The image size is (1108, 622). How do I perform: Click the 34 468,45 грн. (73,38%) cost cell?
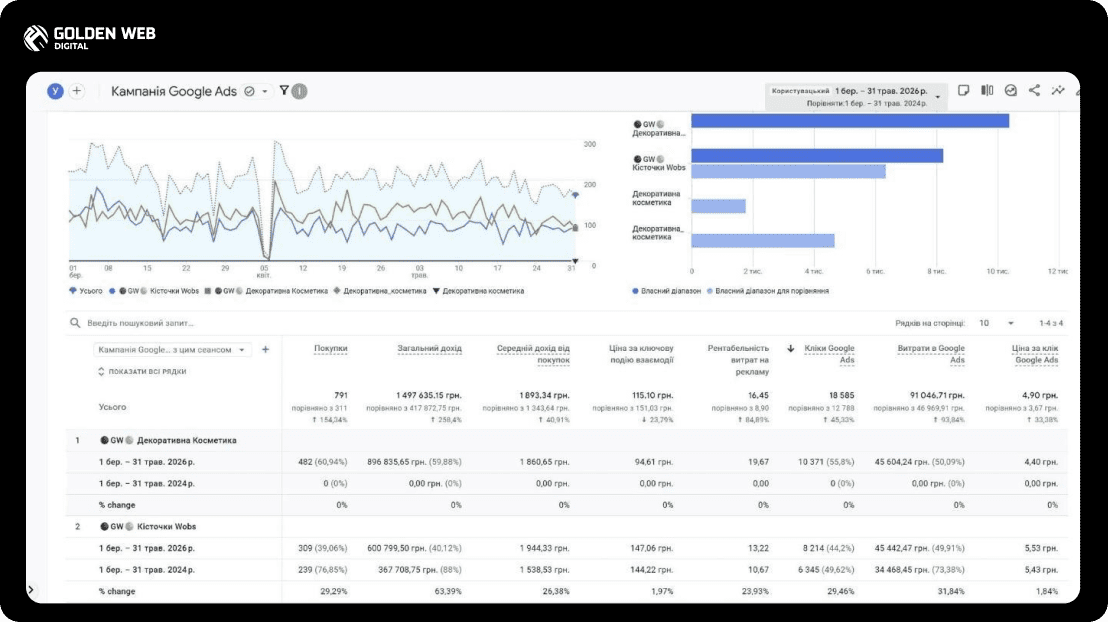[x=919, y=569]
